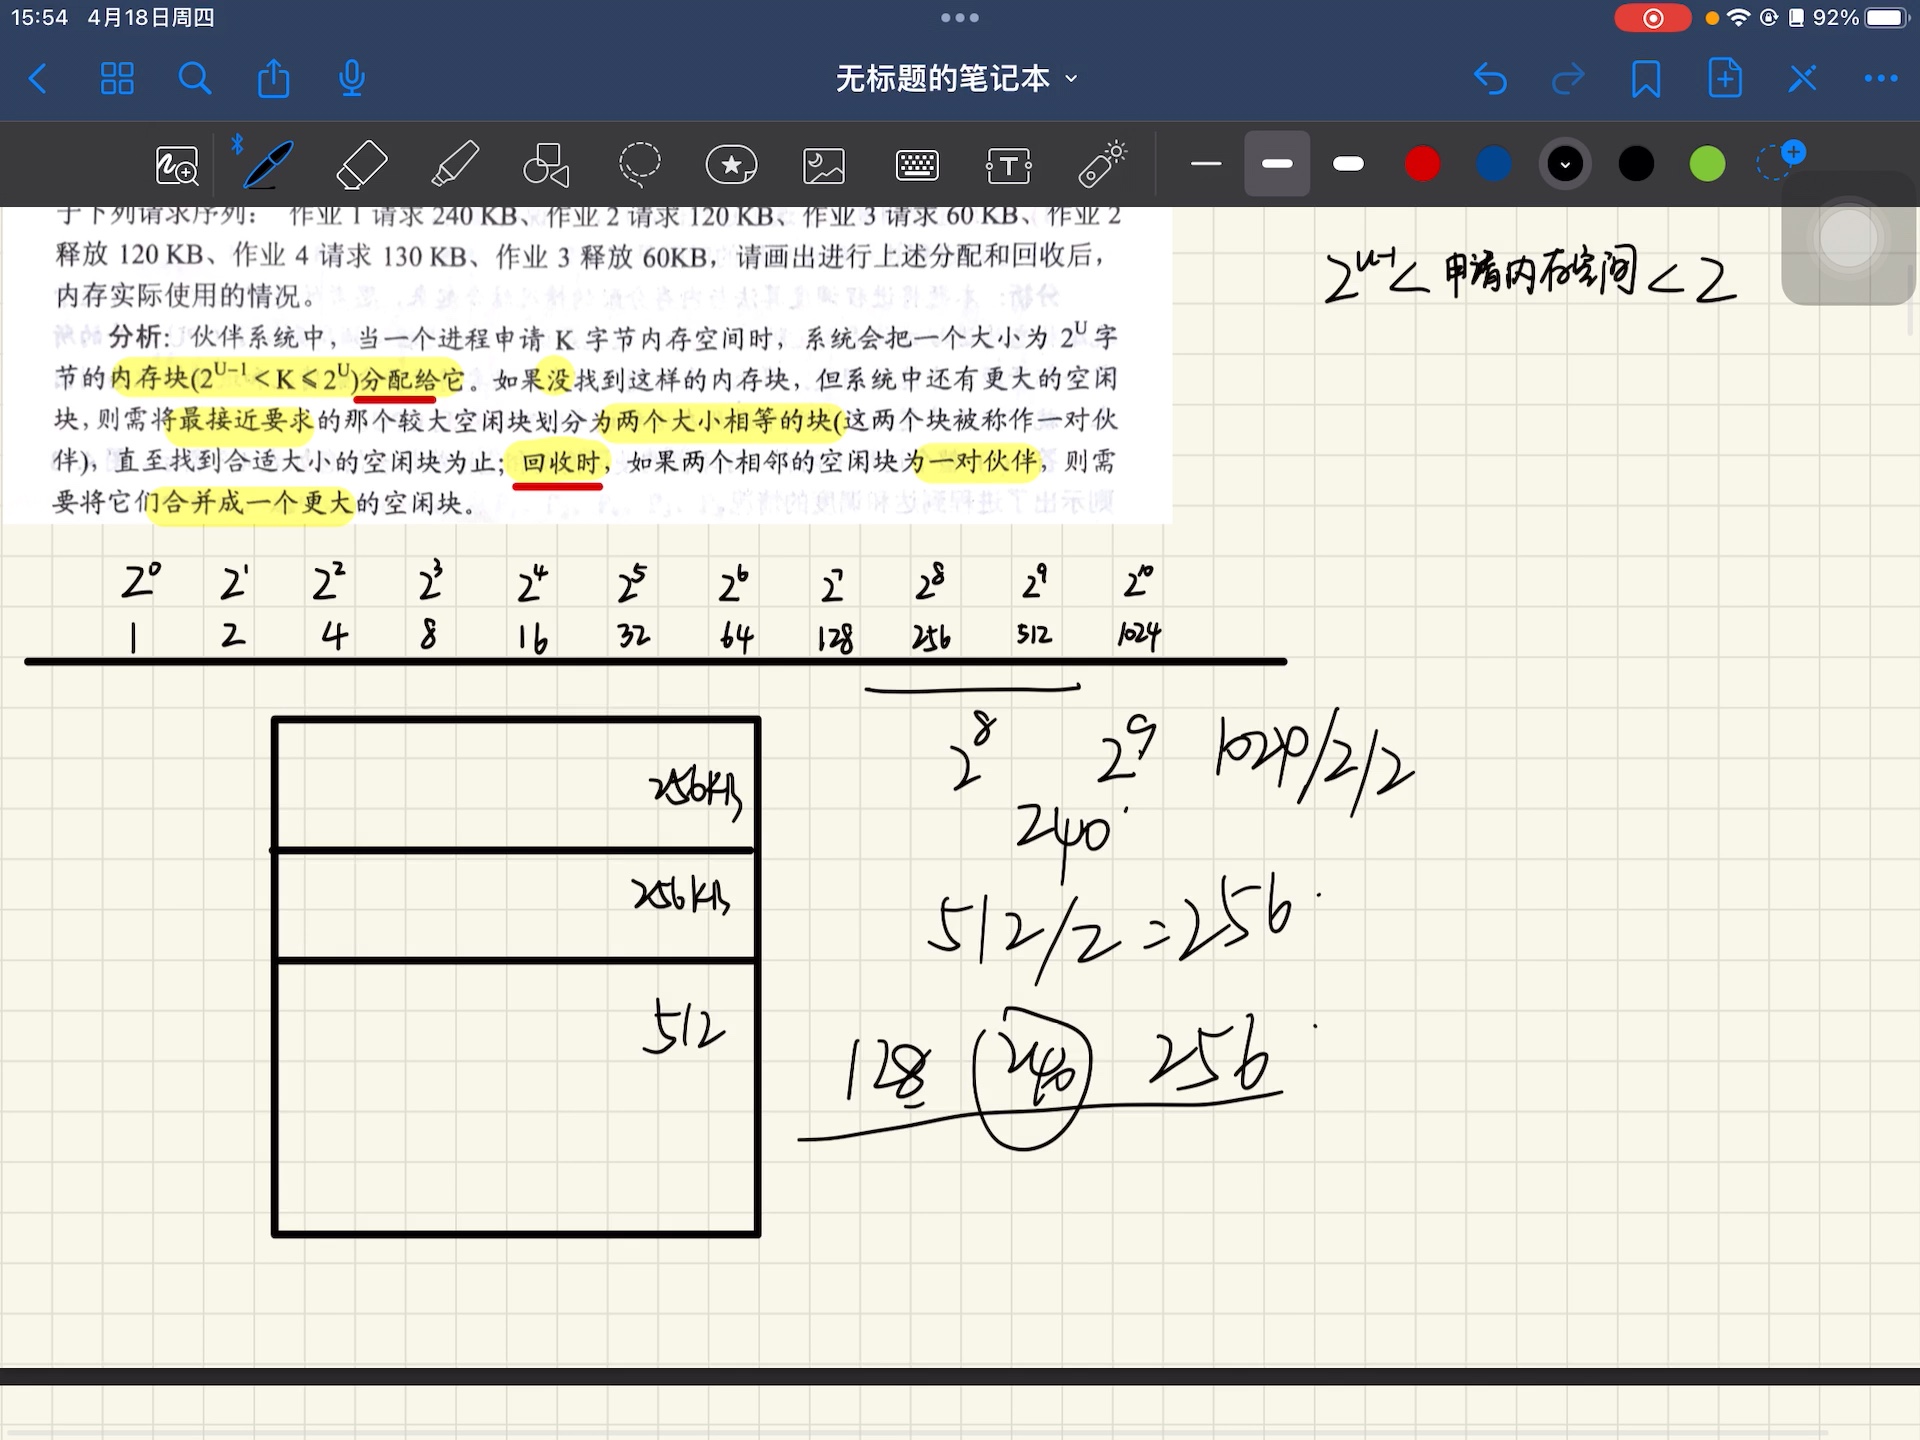1920x1440 pixels.
Task: Open the page thumbnails grid view
Action: 117,78
